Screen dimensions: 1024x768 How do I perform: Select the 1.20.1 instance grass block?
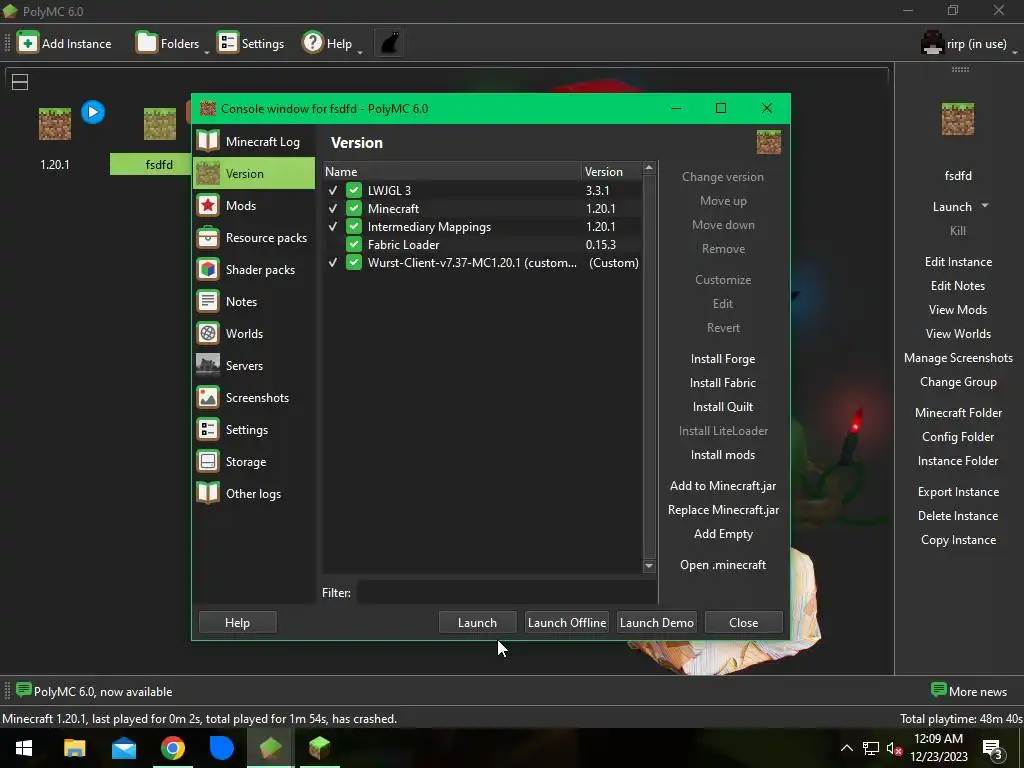tap(55, 124)
